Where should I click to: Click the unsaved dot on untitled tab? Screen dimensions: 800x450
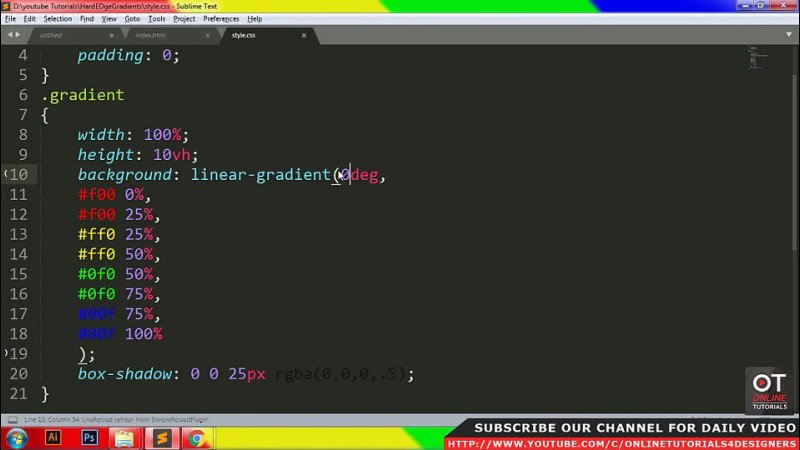(111, 35)
